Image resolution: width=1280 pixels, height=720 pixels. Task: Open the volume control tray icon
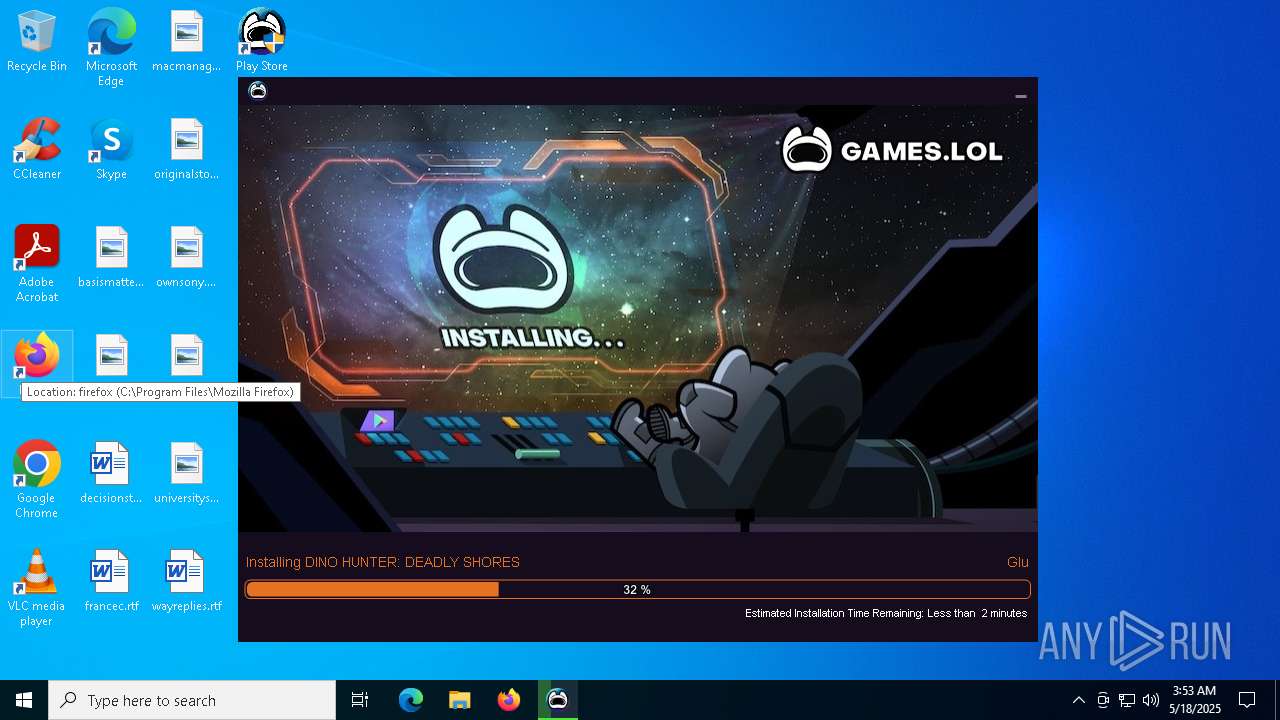(1151, 700)
